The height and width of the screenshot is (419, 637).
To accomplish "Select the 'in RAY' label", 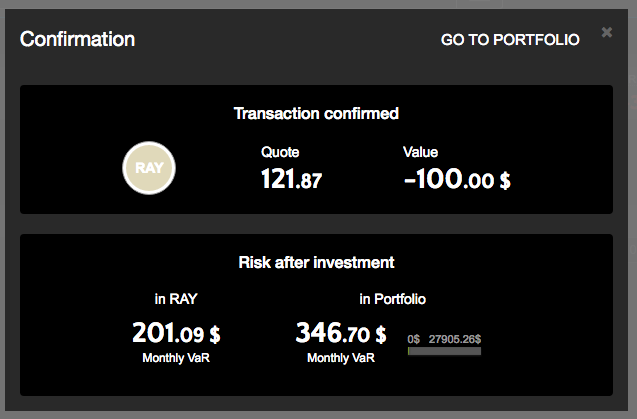I will pos(174,298).
